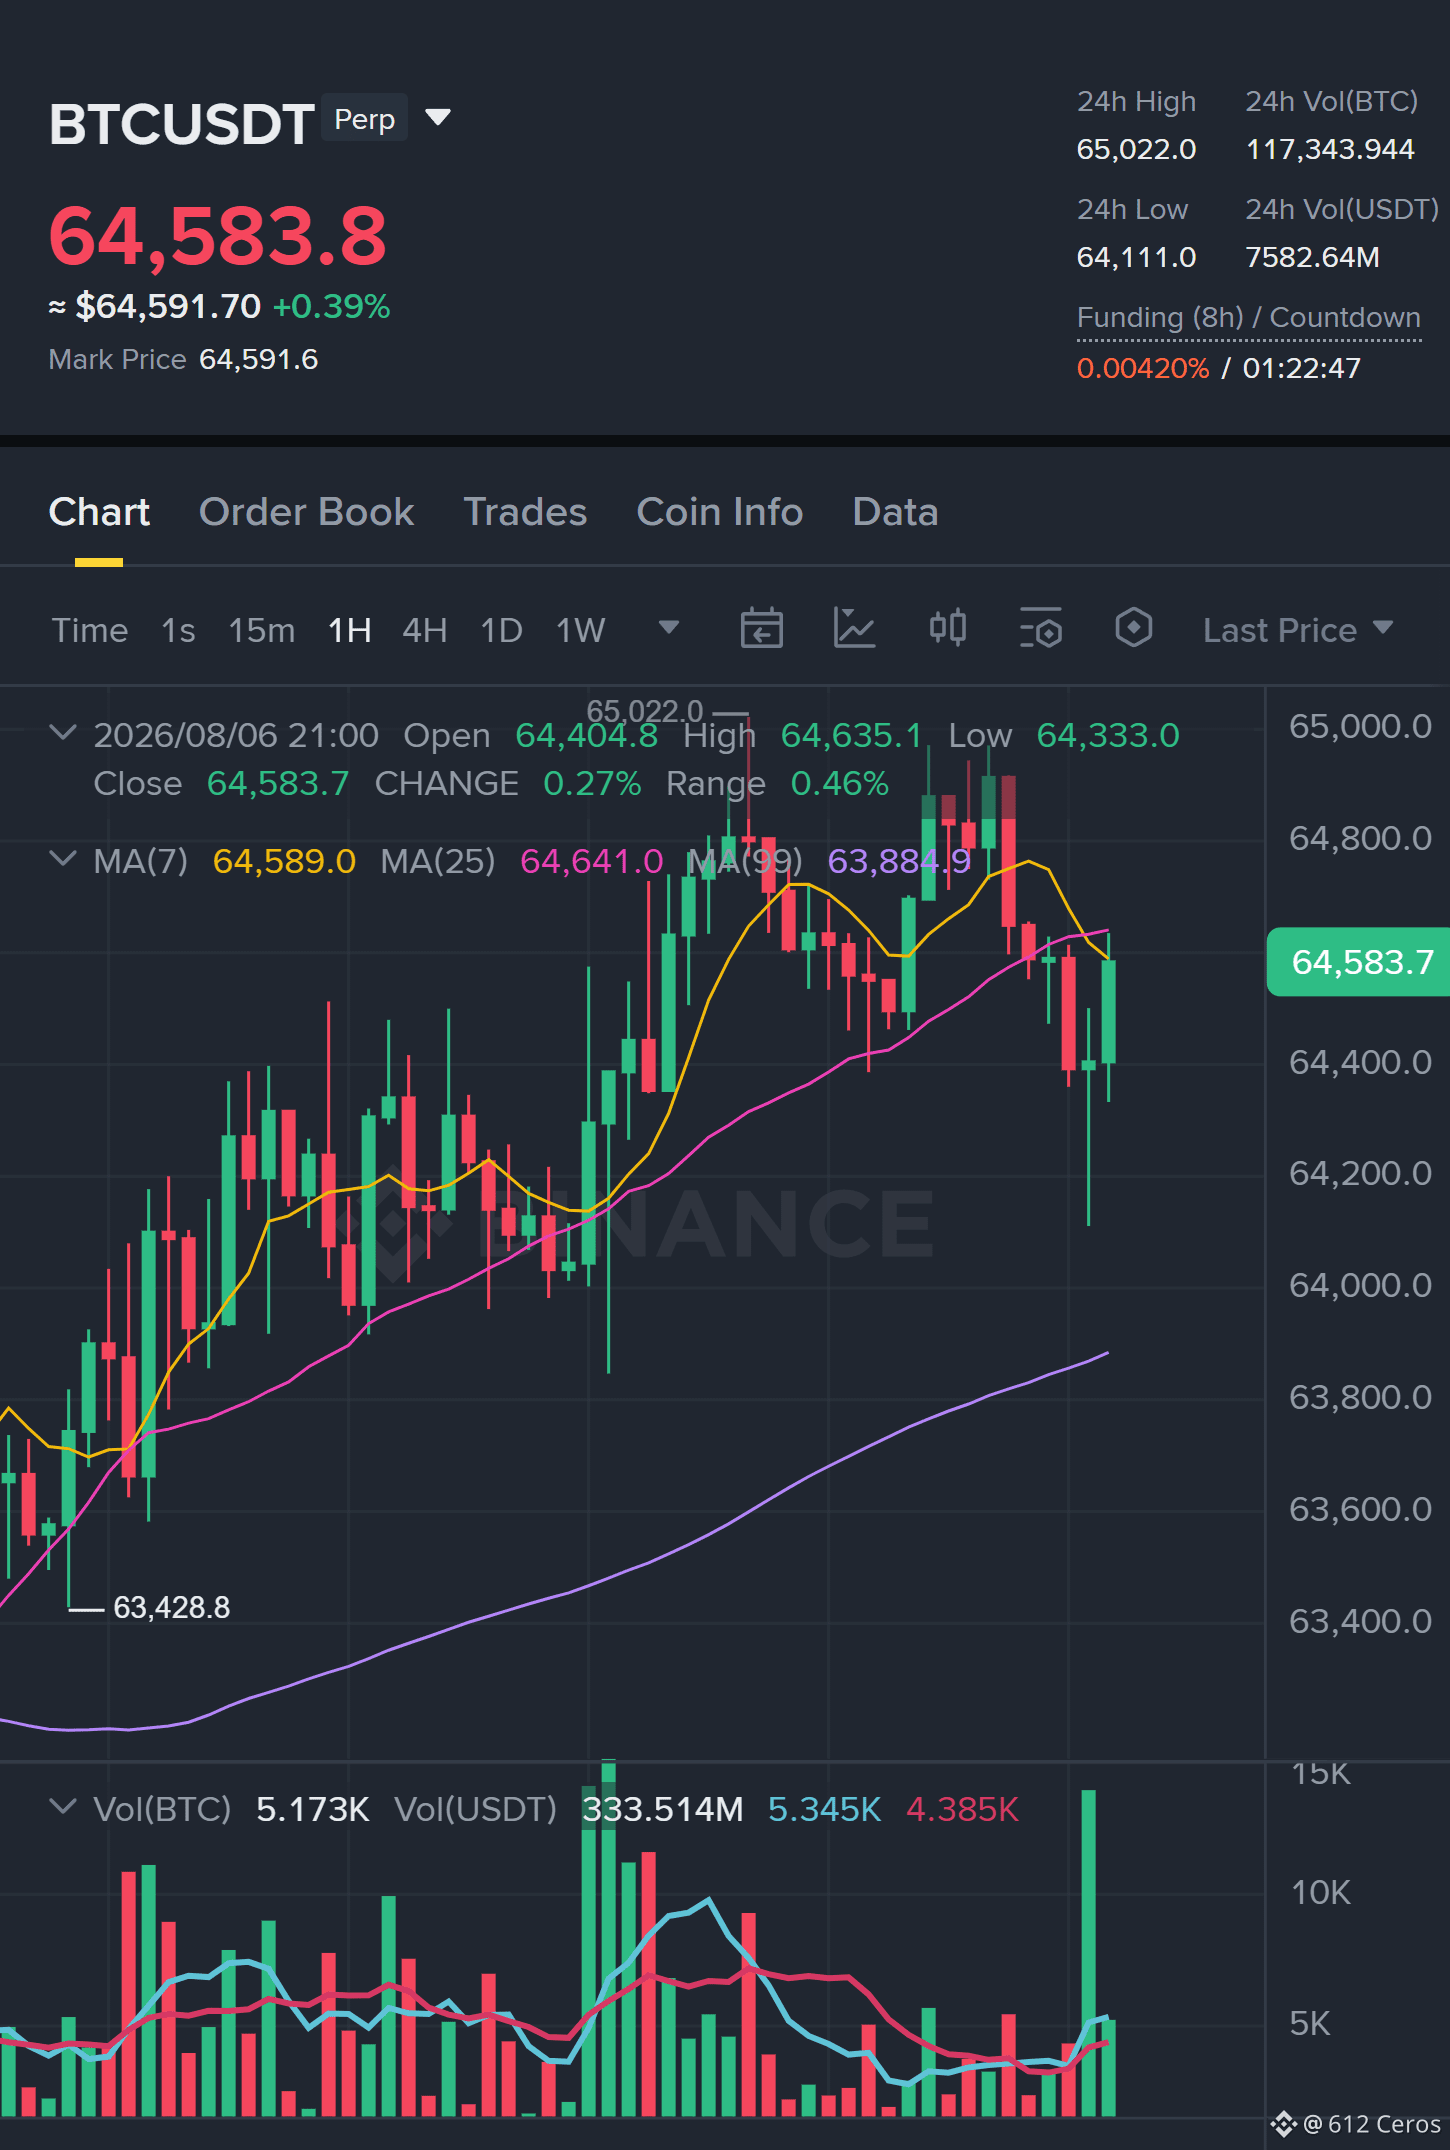Tap the +0.39% change percentage

(x=331, y=306)
